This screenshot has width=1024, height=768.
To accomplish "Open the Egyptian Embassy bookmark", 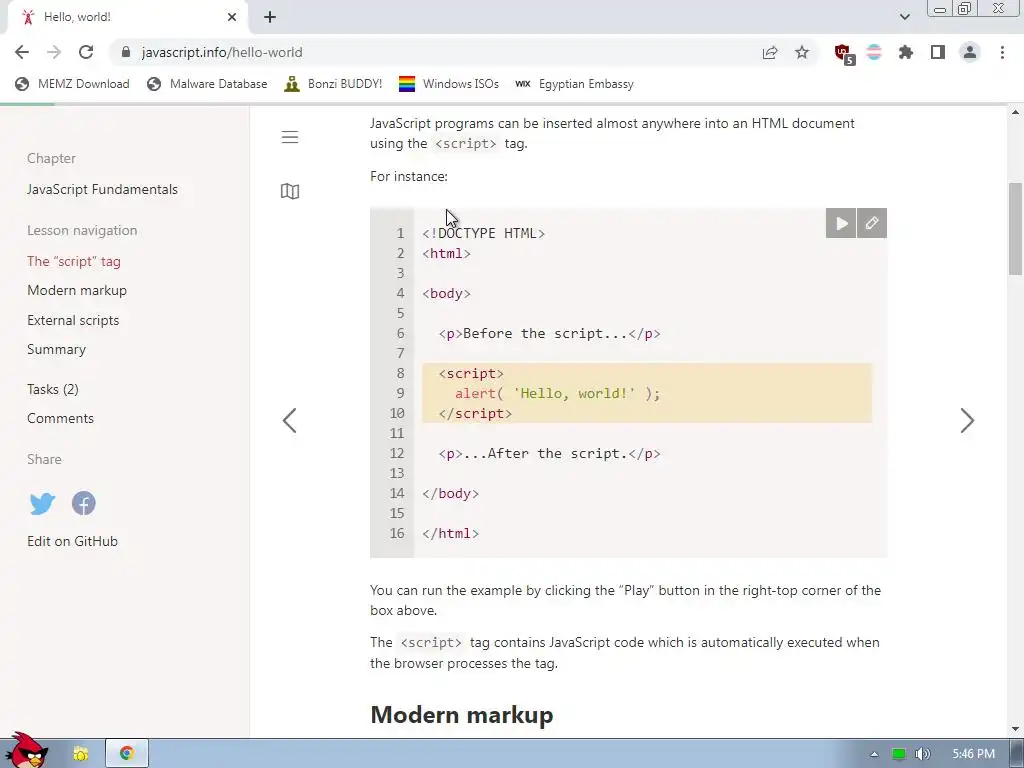I will (x=574, y=84).
